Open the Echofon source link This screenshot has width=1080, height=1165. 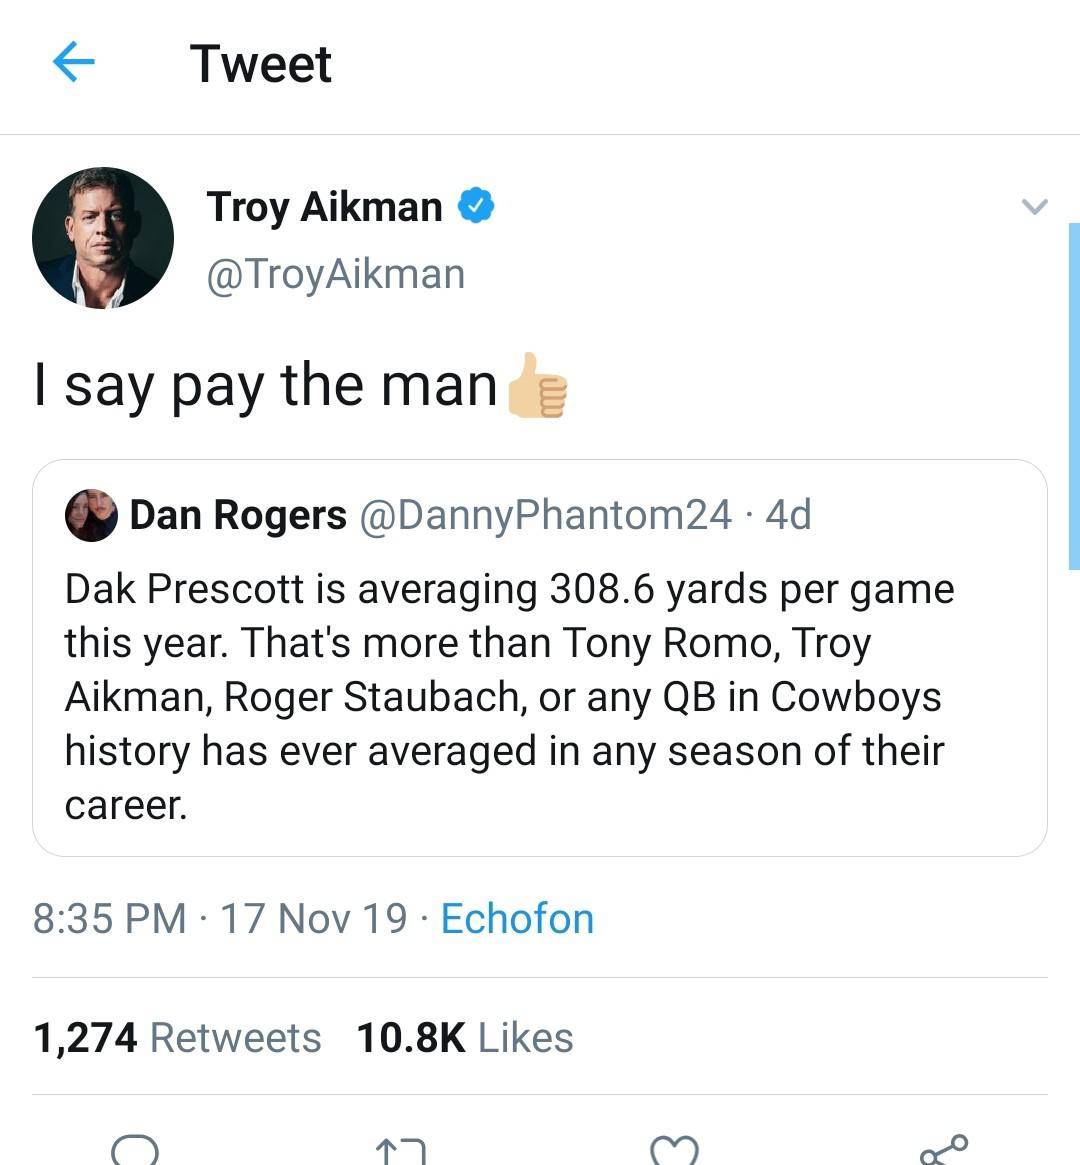click(x=517, y=918)
